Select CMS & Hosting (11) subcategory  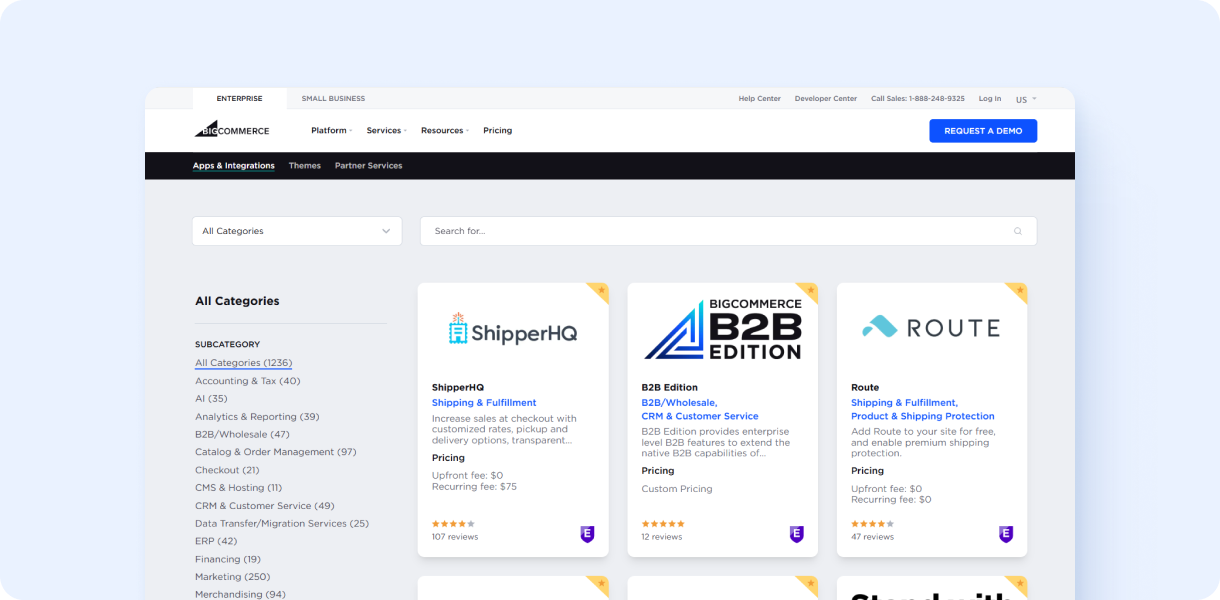[x=238, y=488]
